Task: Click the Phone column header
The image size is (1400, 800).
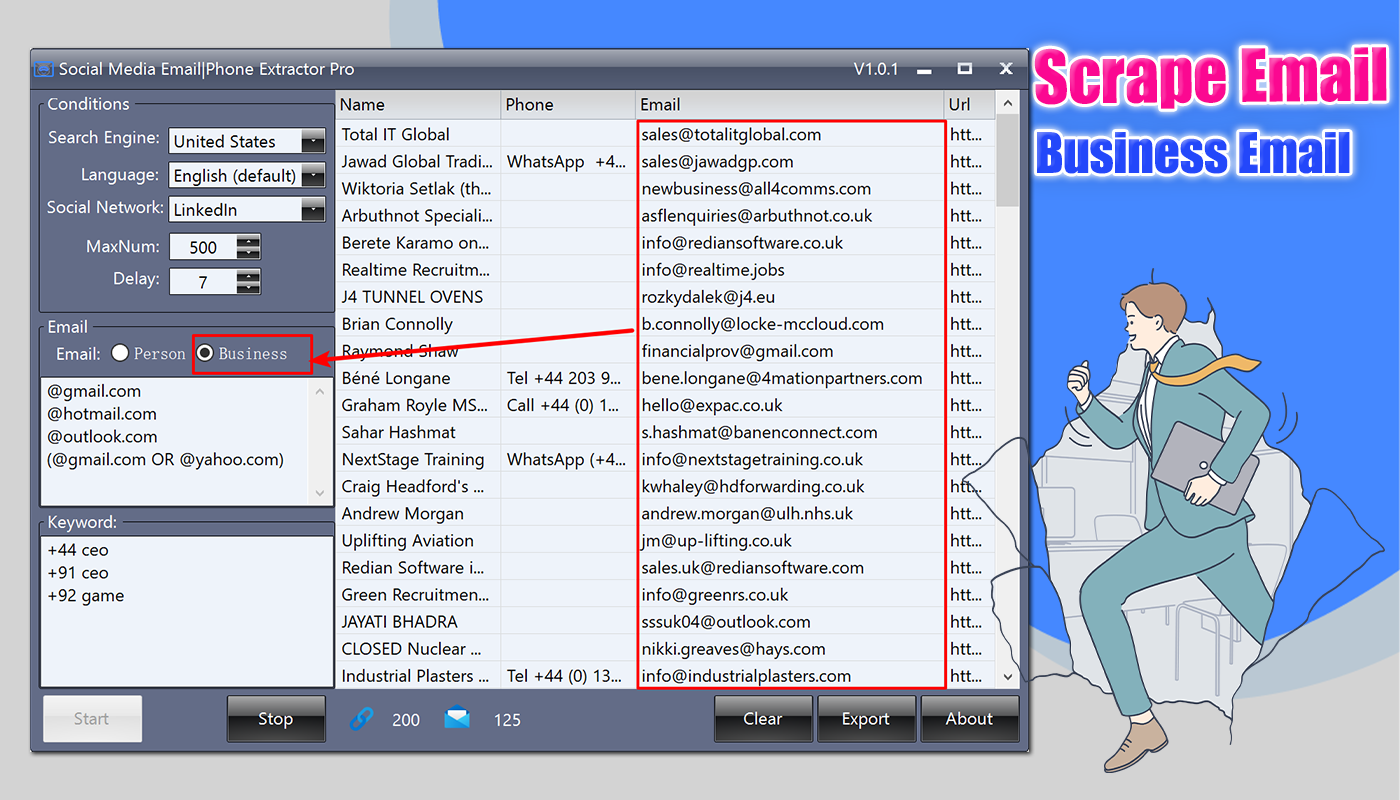Action: click(568, 104)
